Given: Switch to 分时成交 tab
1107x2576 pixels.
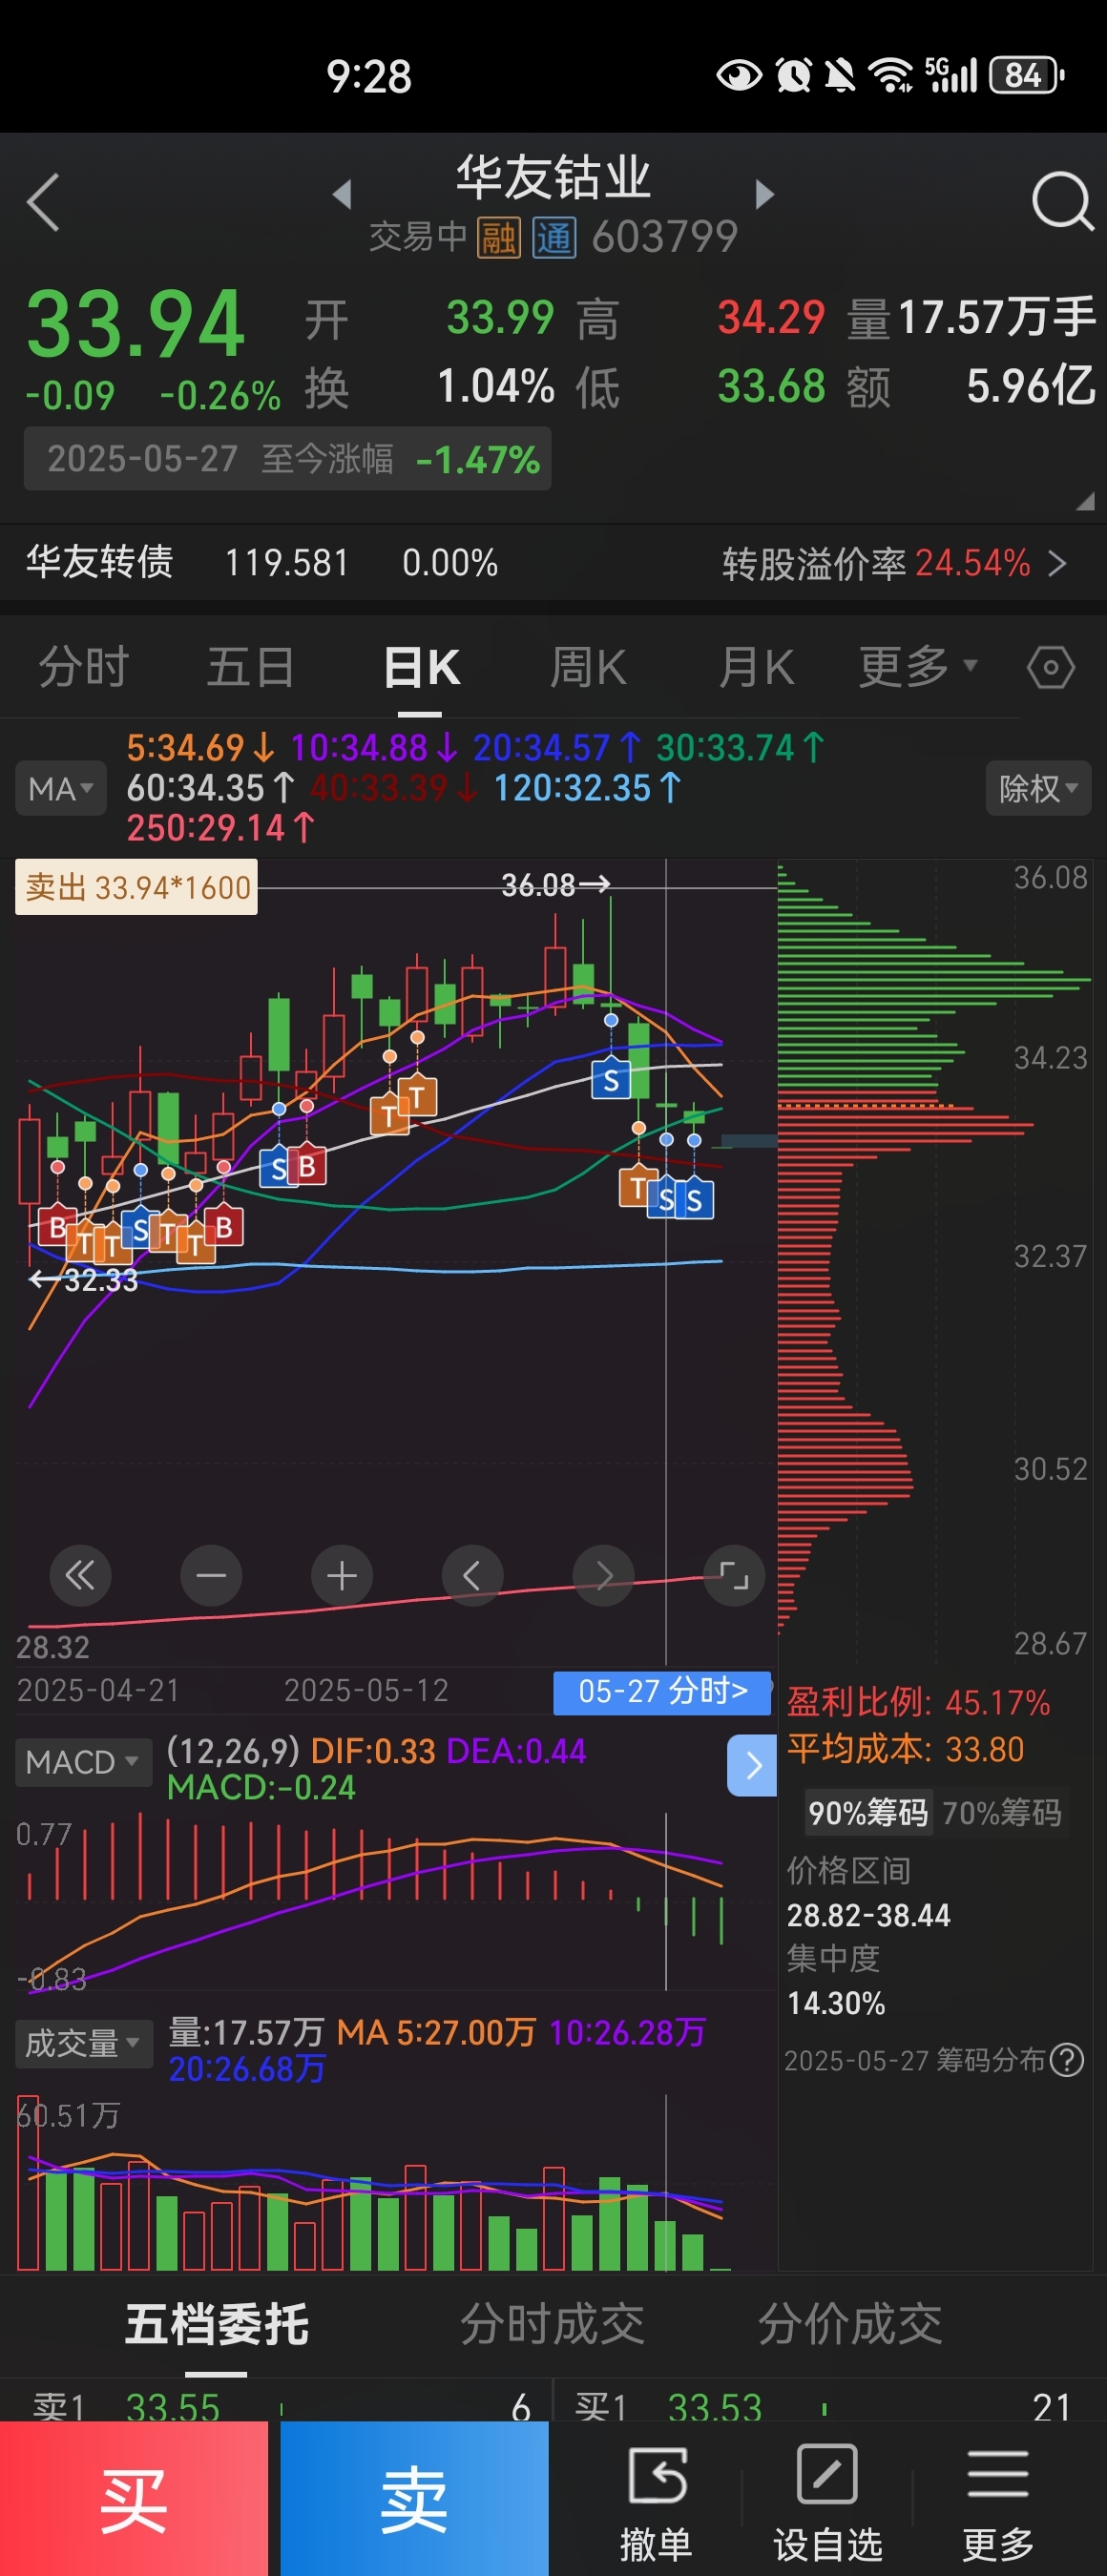Looking at the screenshot, I should (552, 2325).
